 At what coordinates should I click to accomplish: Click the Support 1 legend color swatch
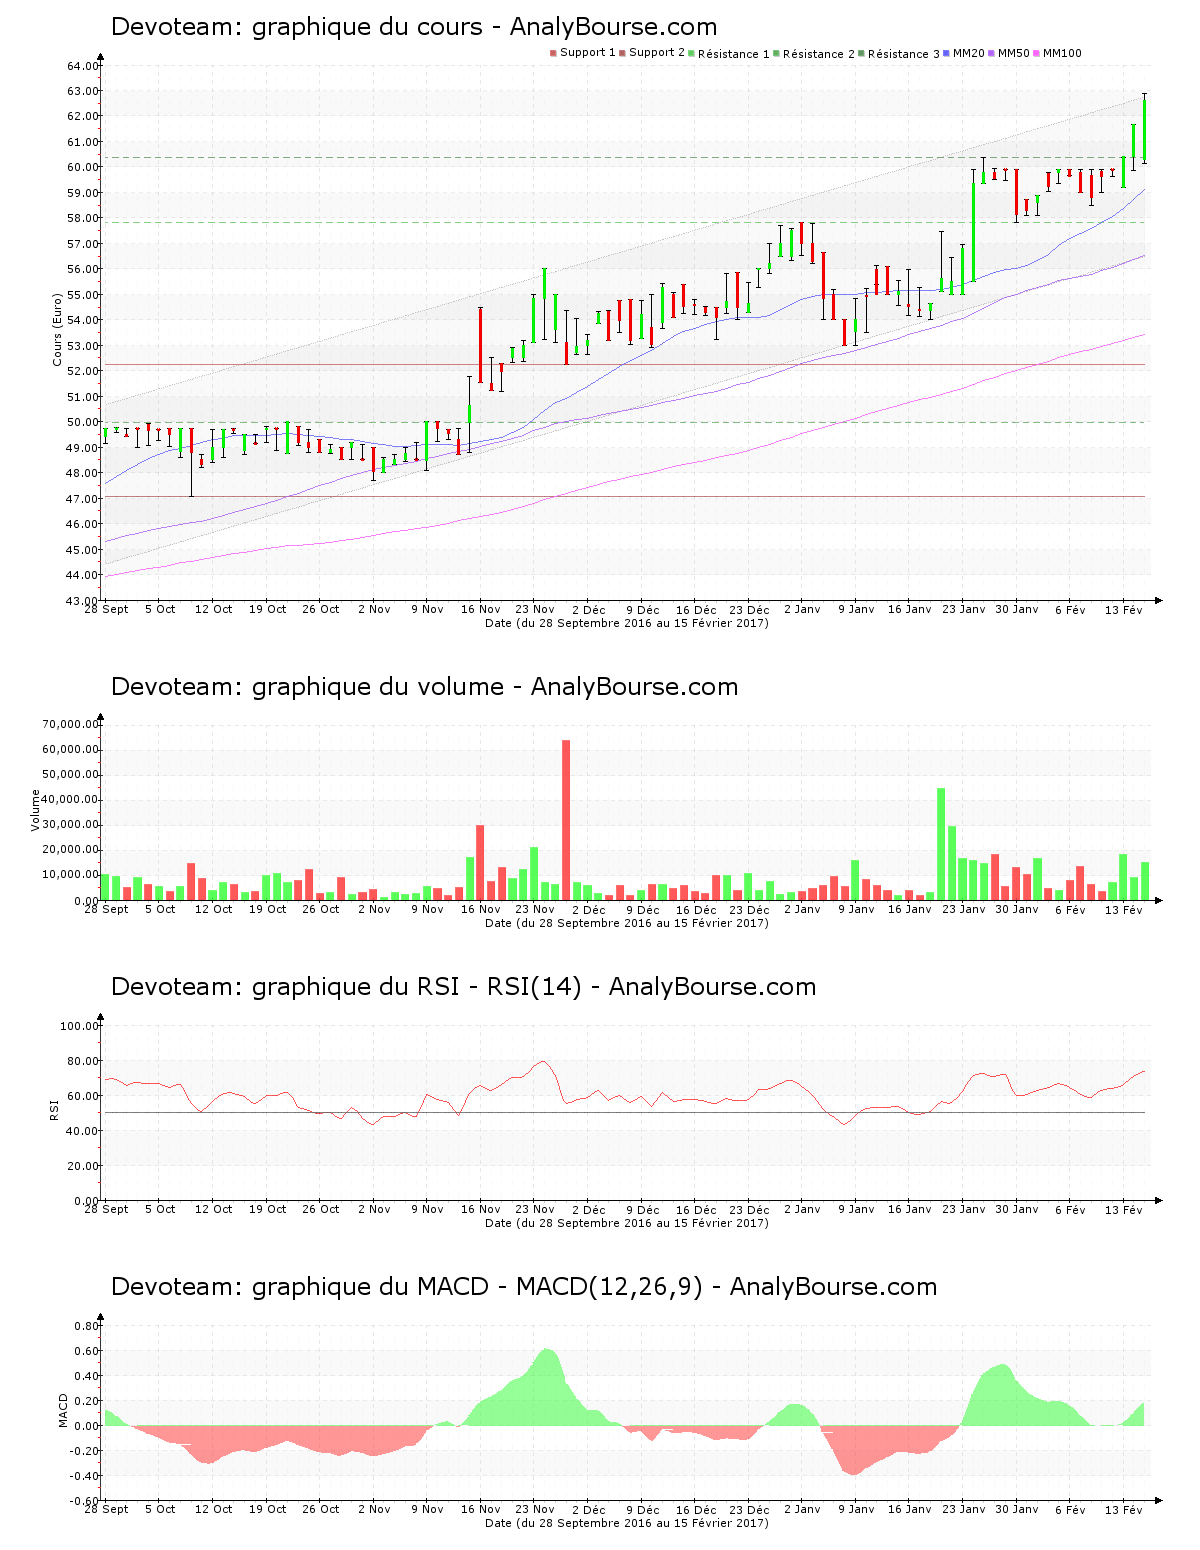coord(553,53)
